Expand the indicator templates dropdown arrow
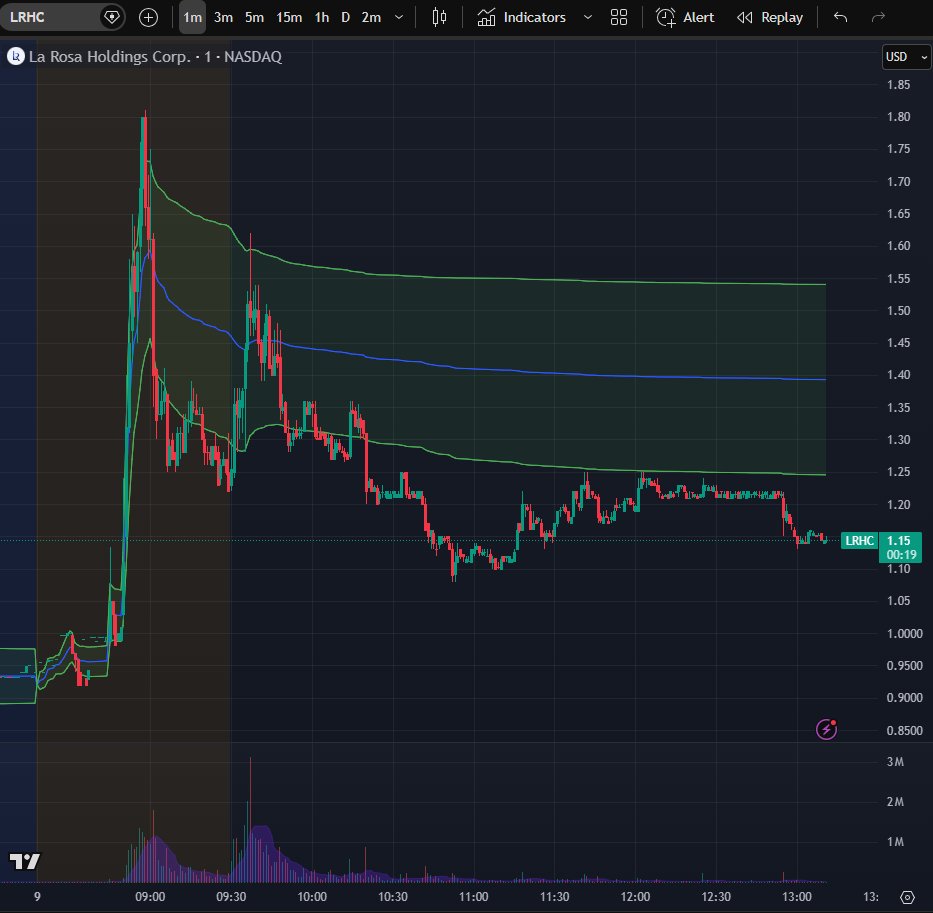This screenshot has height=913, width=933. pos(588,17)
